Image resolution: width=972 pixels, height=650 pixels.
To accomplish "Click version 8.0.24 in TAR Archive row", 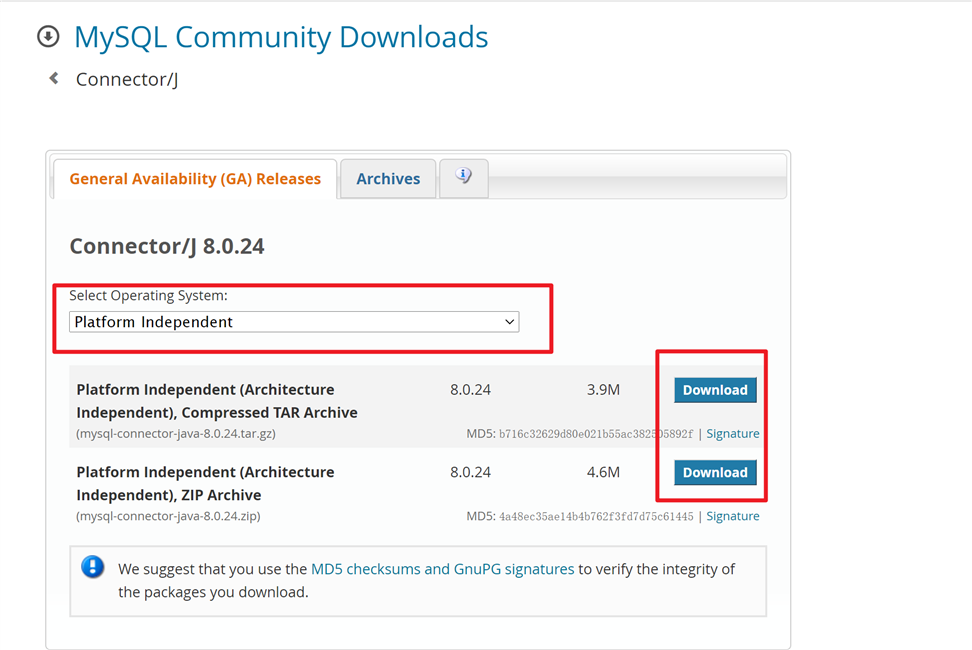I will pos(471,390).
